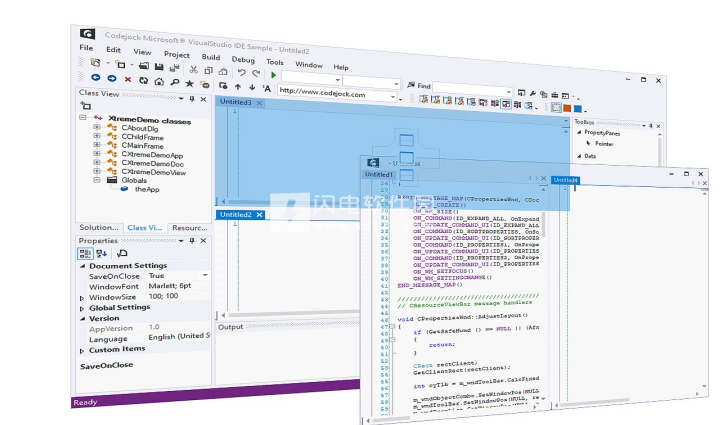Expand the CAboutDlg class node
720x425 pixels.
[x=96, y=127]
